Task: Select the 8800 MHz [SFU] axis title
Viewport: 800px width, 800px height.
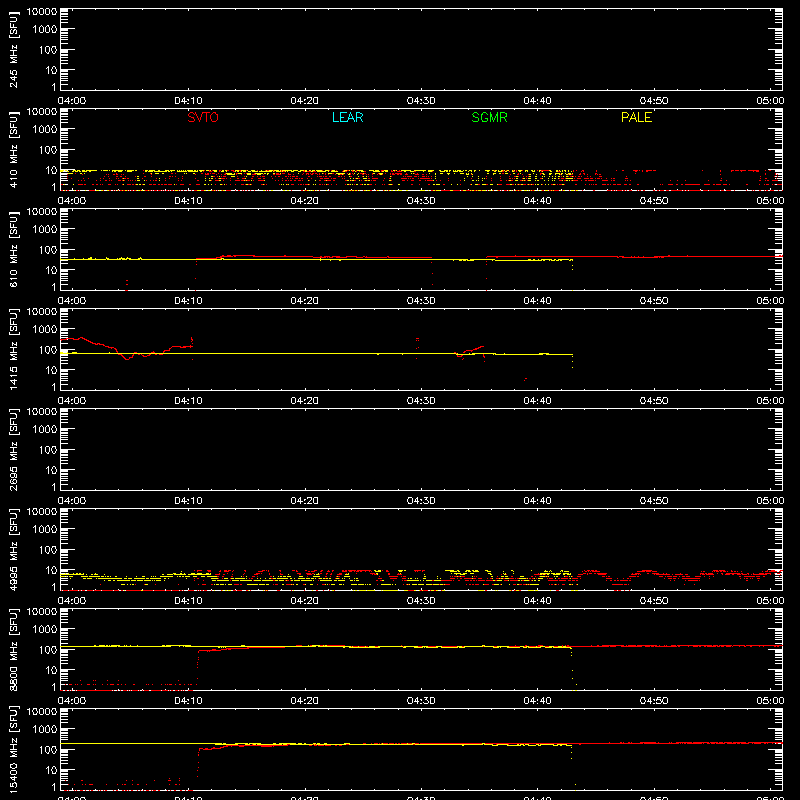Action: pyautogui.click(x=14, y=649)
